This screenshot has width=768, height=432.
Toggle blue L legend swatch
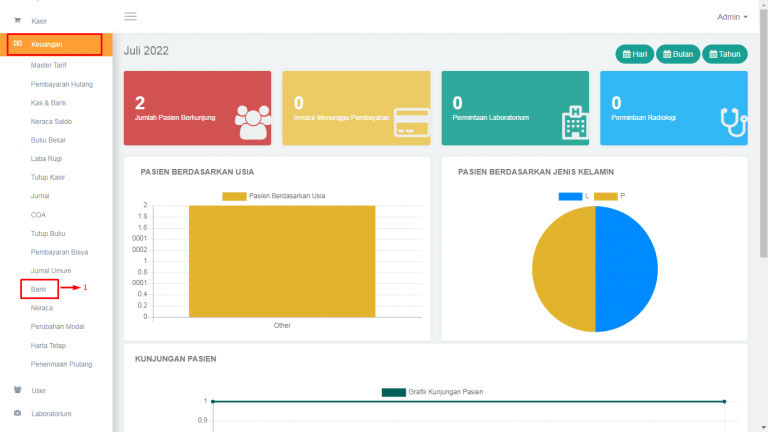pos(570,196)
